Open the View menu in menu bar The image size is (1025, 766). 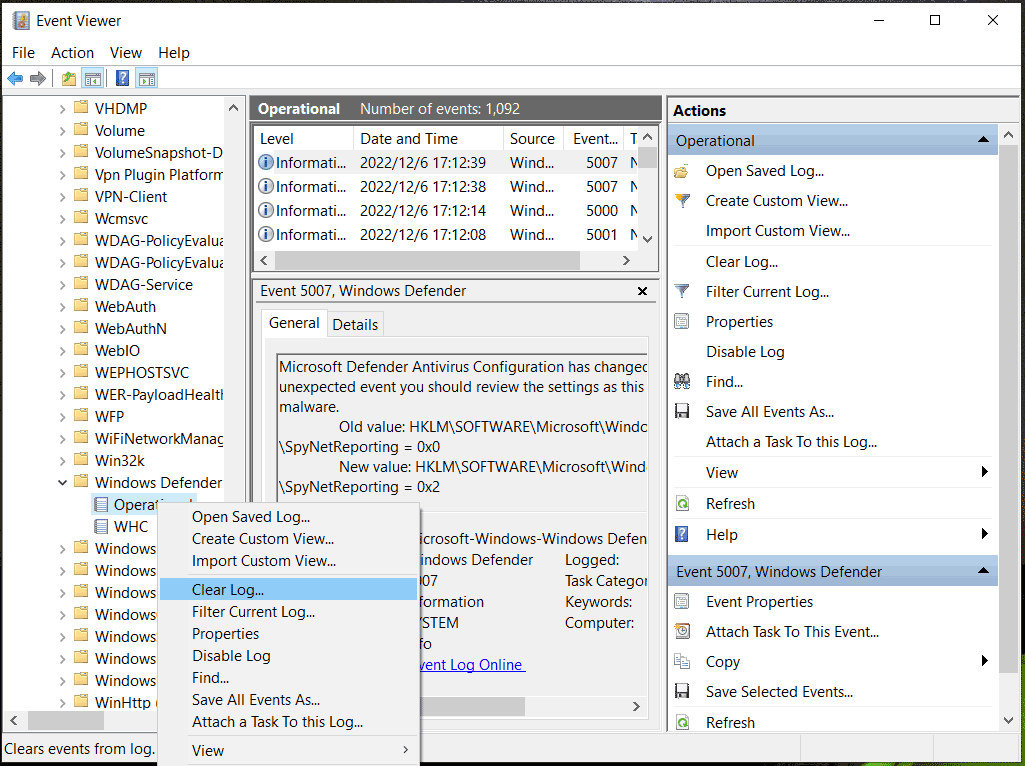tap(126, 53)
